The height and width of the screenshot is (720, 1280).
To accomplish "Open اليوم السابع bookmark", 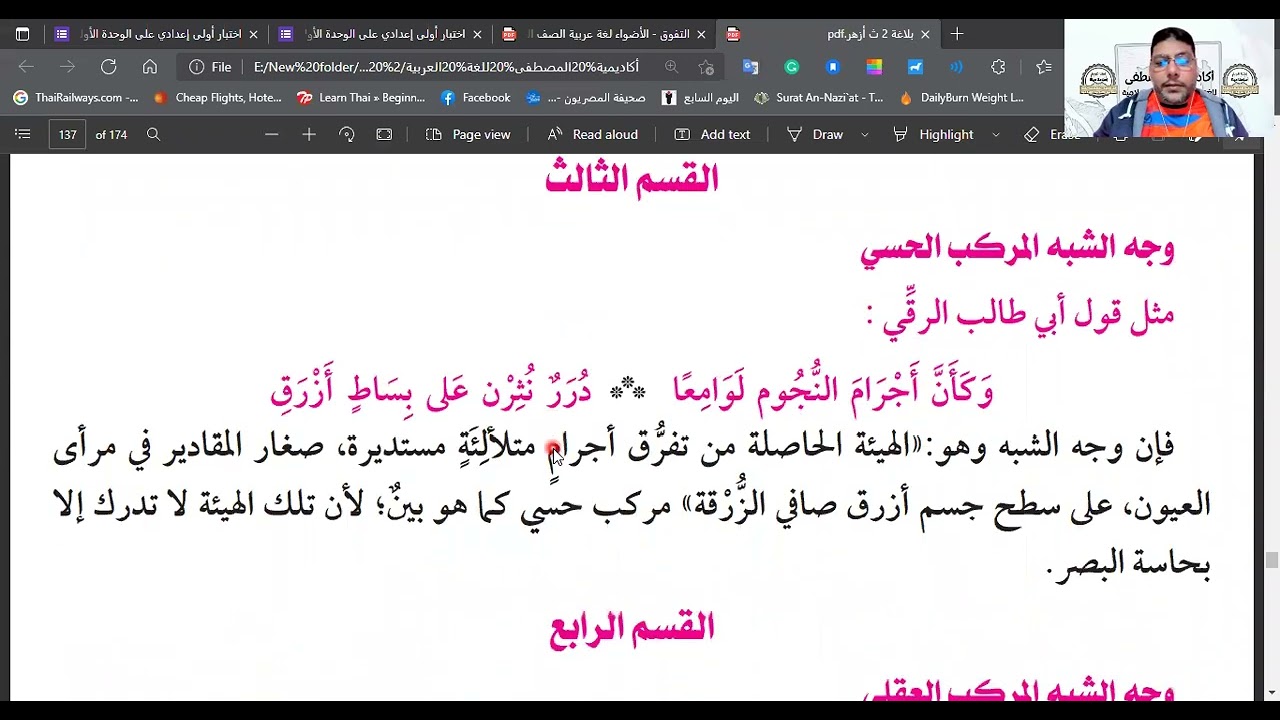I will pyautogui.click(x=700, y=98).
